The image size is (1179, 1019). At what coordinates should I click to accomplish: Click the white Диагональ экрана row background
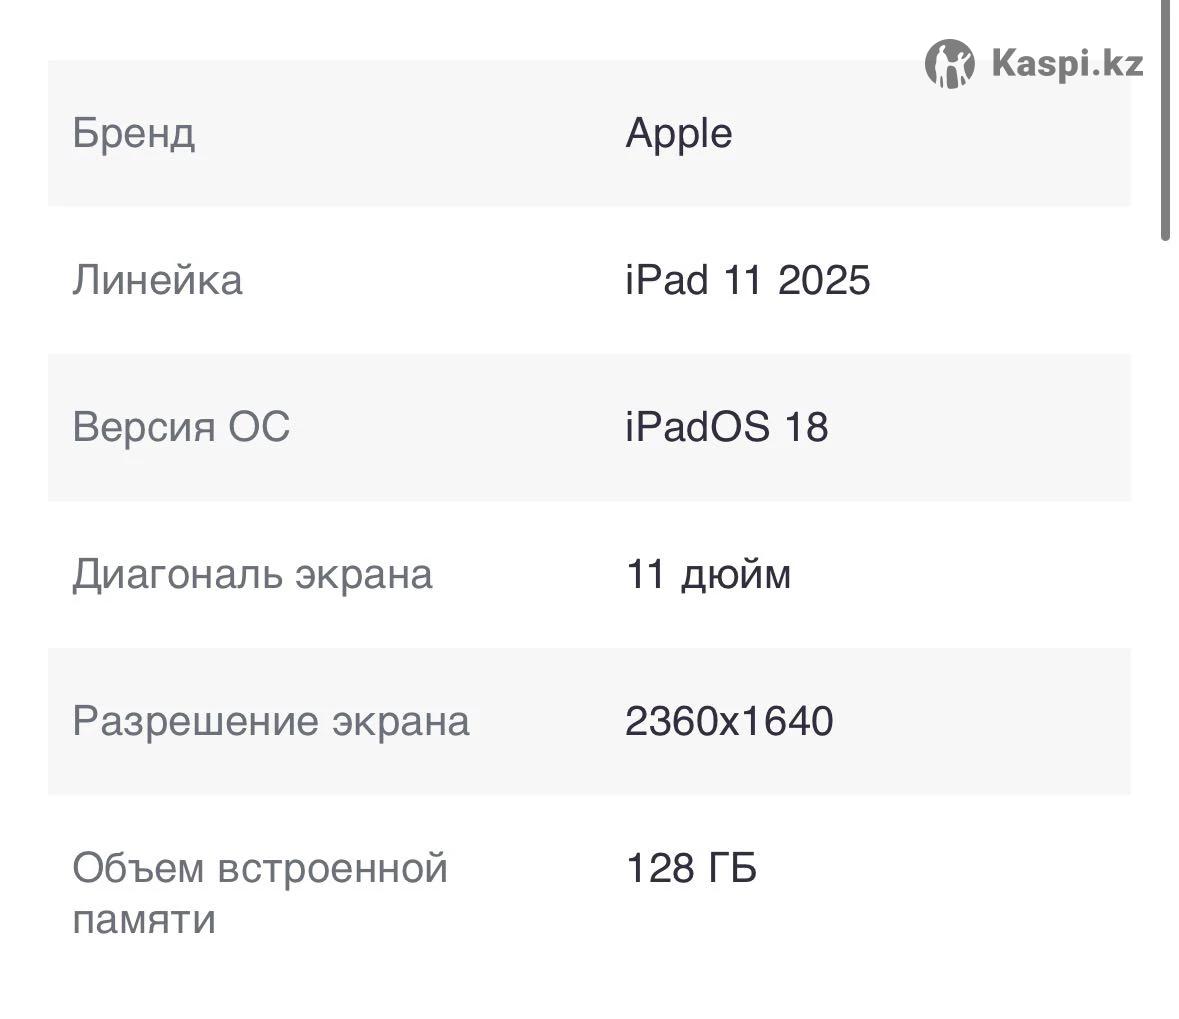click(589, 575)
